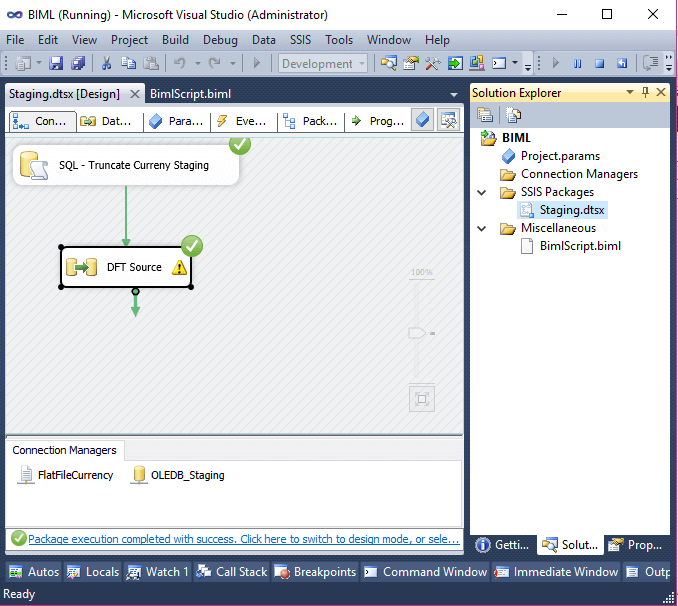Viewport: 678px width, 606px height.
Task: Select the OLEDB_Staging connection manager
Action: pos(178,475)
